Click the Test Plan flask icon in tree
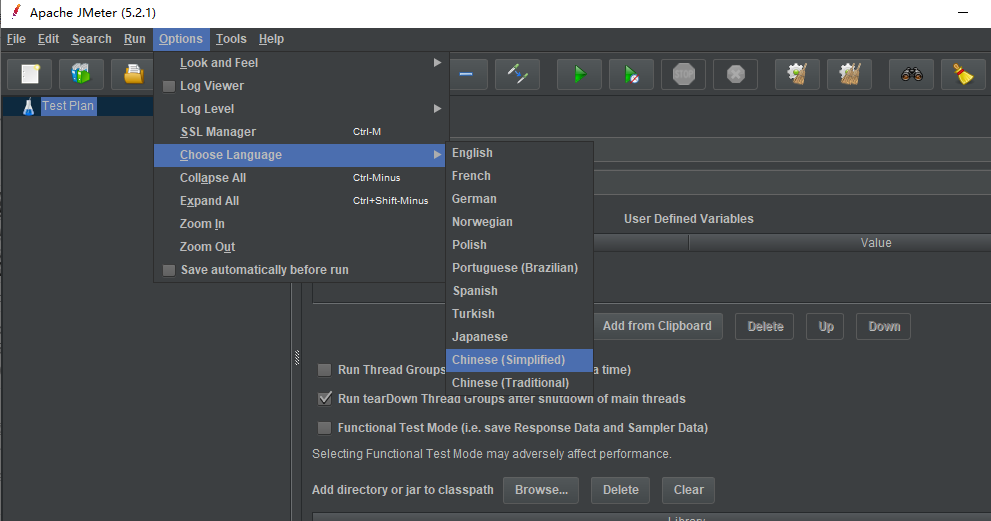This screenshot has height=521, width=991. [28, 106]
